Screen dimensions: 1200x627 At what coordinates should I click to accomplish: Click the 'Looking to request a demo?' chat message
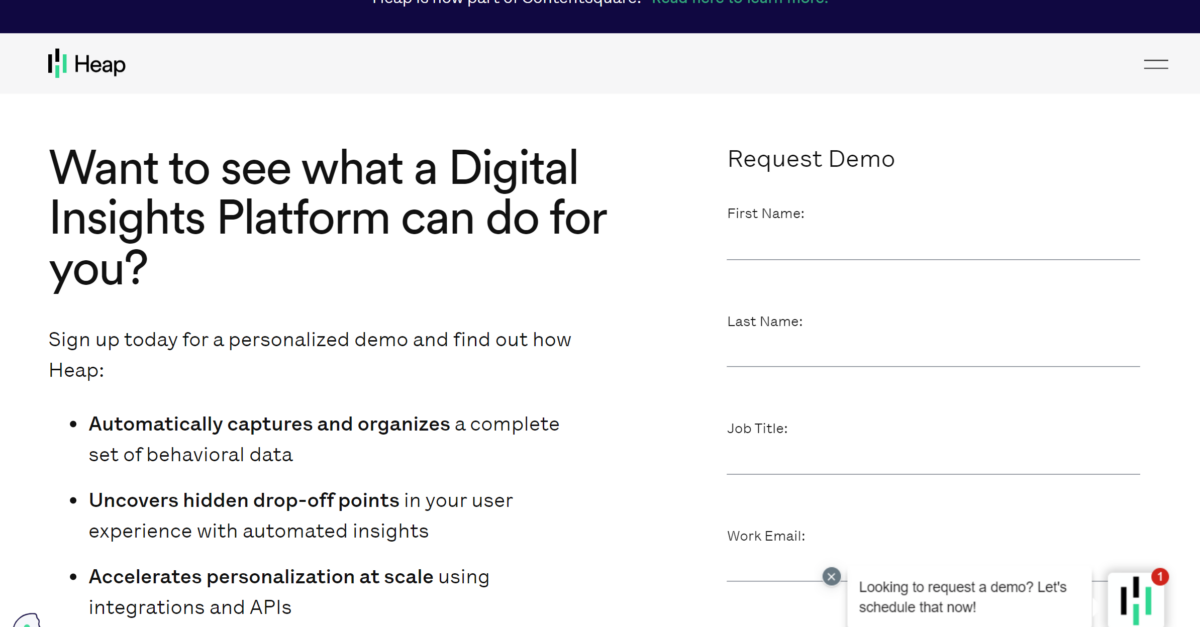tap(963, 597)
